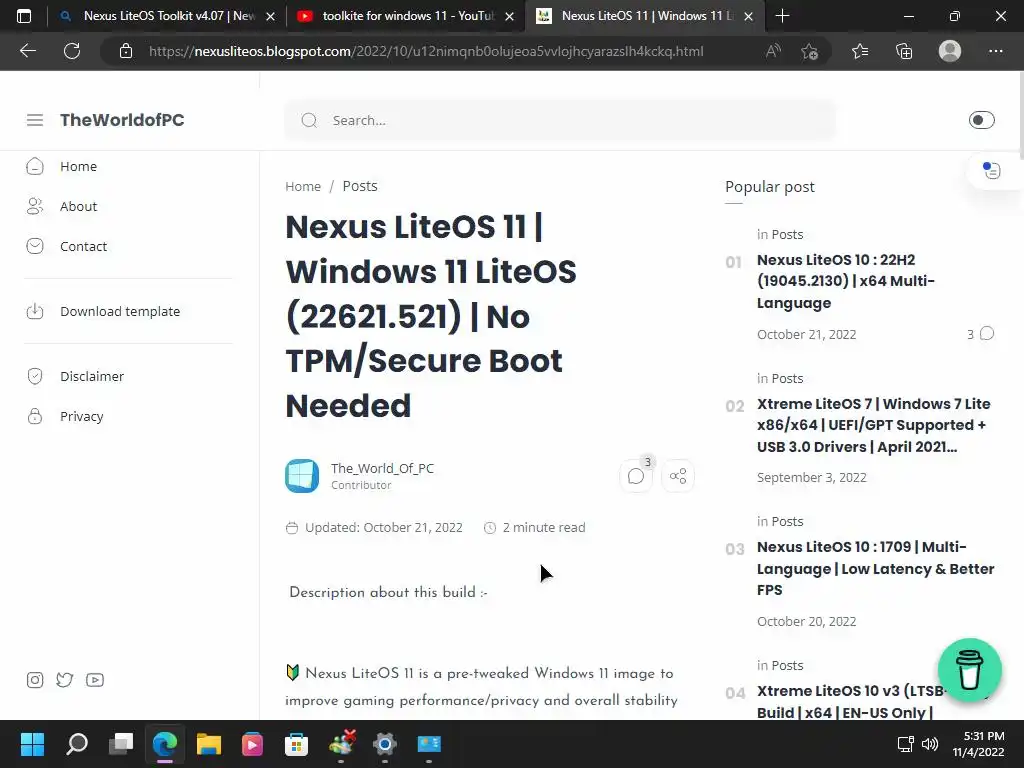Click the lock site information icon
The image size is (1024, 768).
point(126,51)
